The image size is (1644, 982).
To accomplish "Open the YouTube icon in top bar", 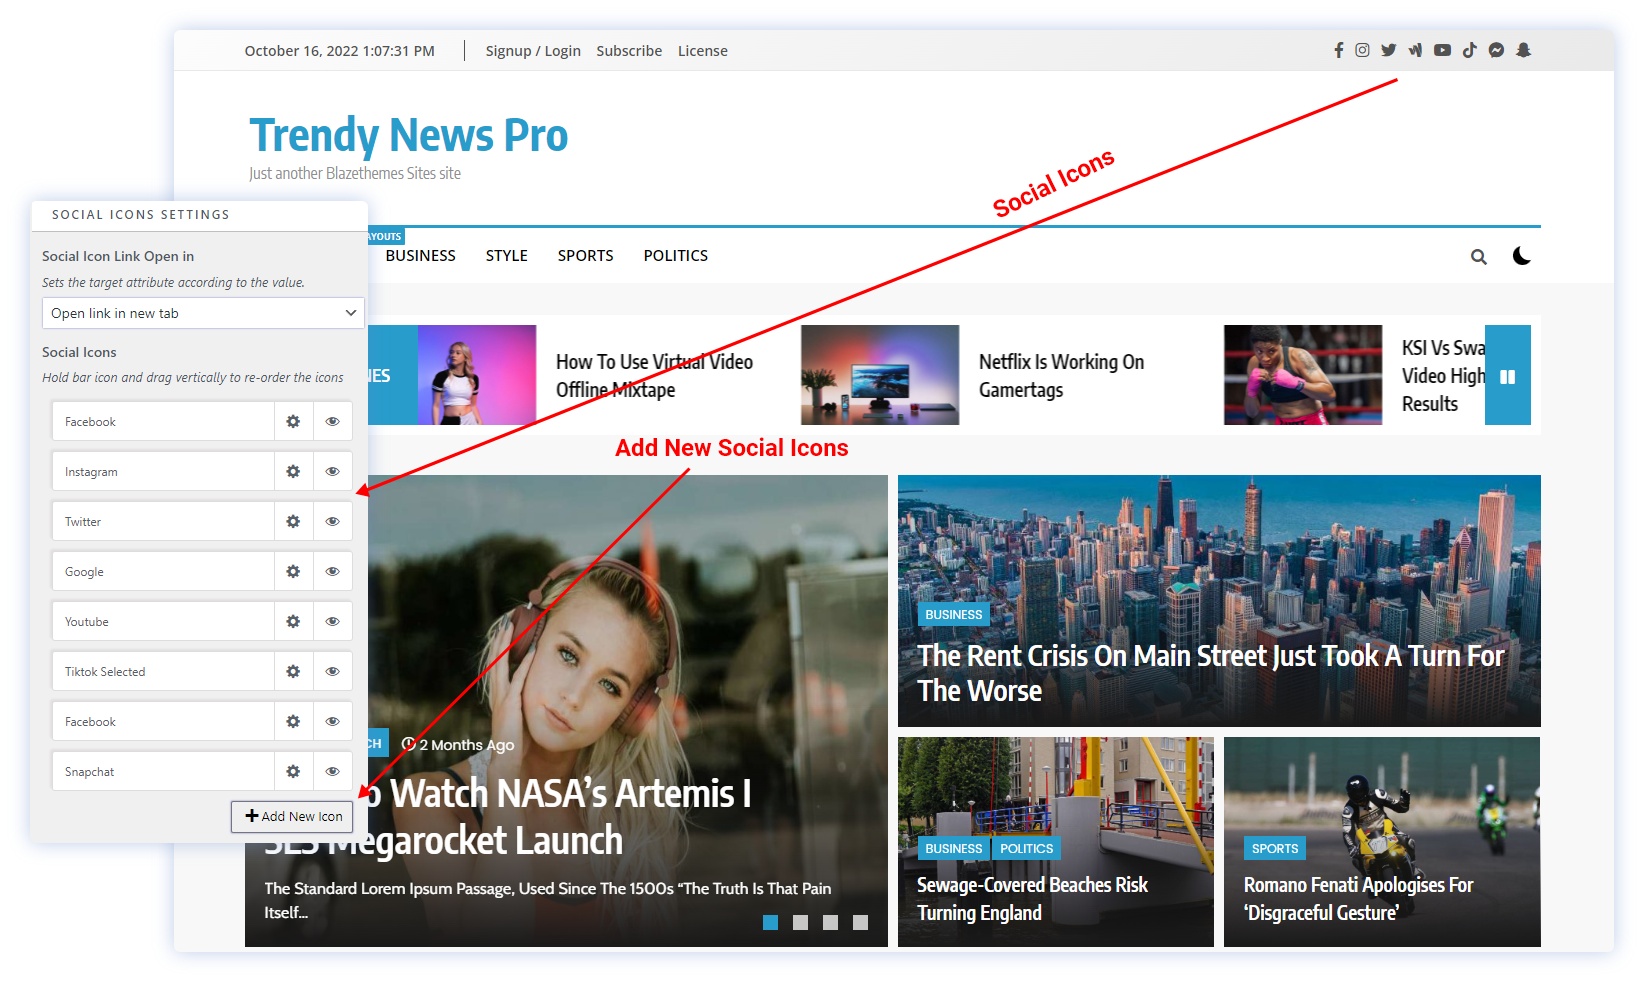I will point(1442,50).
